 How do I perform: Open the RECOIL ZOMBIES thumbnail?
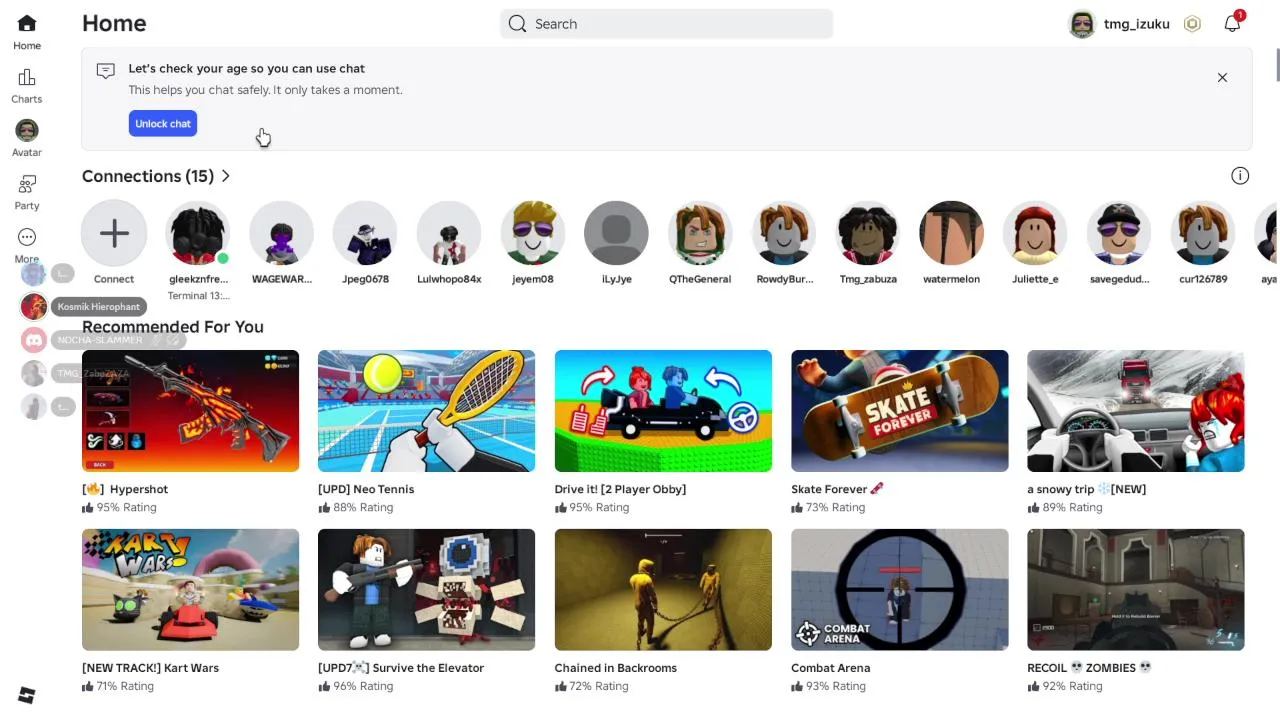pyautogui.click(x=1135, y=590)
